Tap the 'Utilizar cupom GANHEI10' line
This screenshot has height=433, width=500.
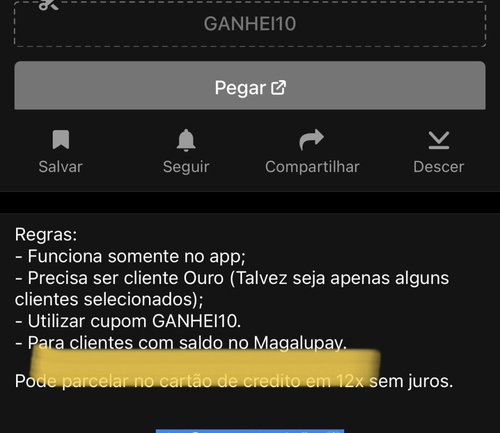128,321
